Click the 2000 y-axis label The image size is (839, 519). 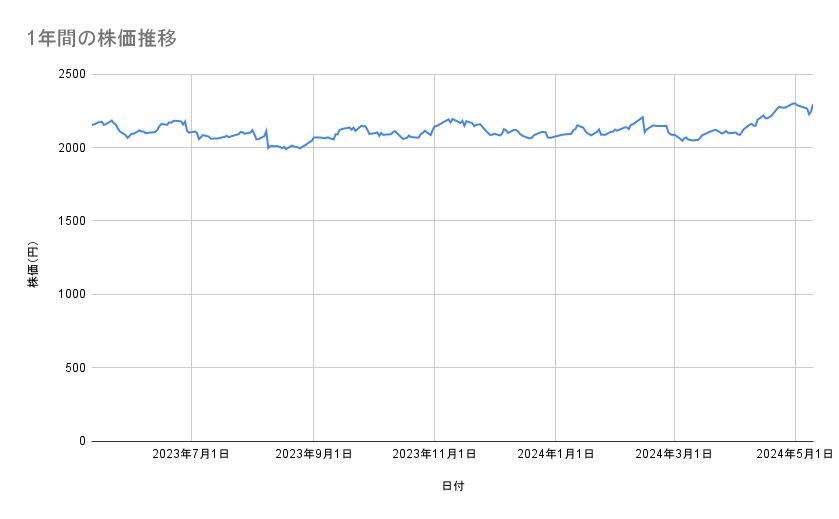69,147
